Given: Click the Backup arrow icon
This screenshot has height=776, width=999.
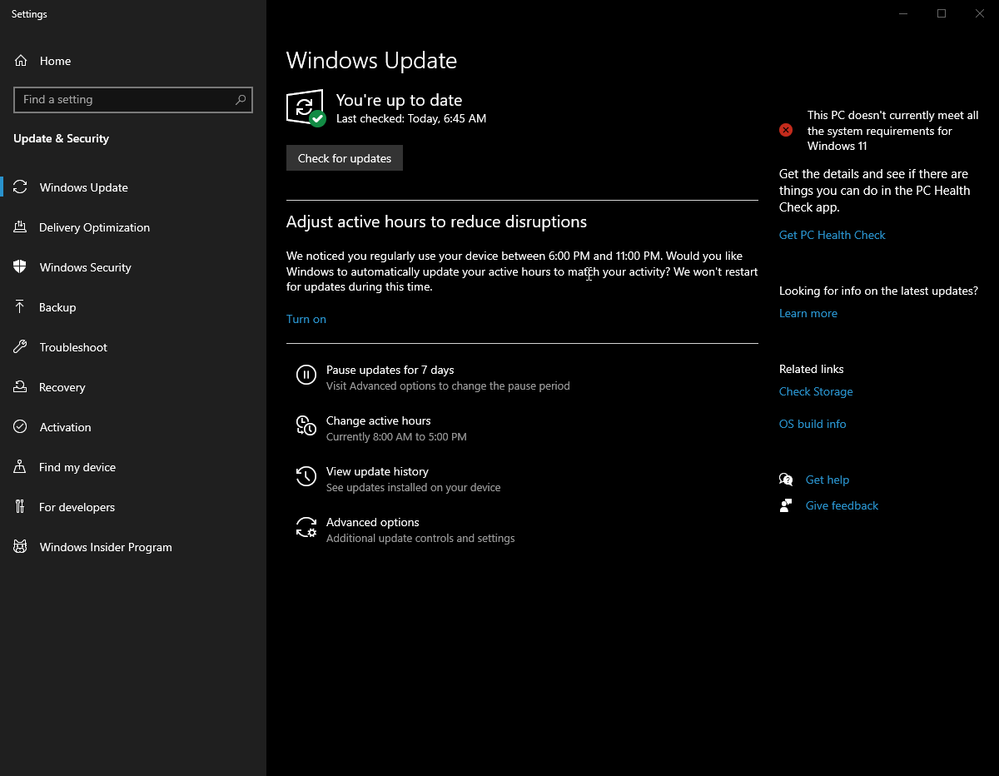Looking at the screenshot, I should pyautogui.click(x=20, y=306).
